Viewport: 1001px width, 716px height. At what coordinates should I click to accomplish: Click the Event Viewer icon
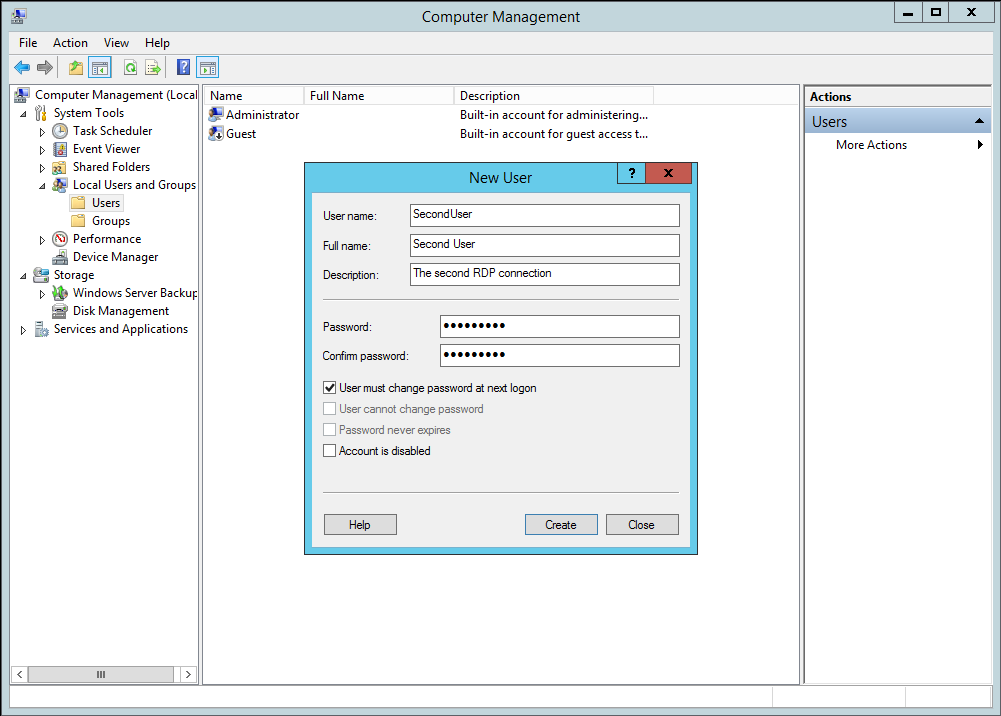click(x=60, y=149)
